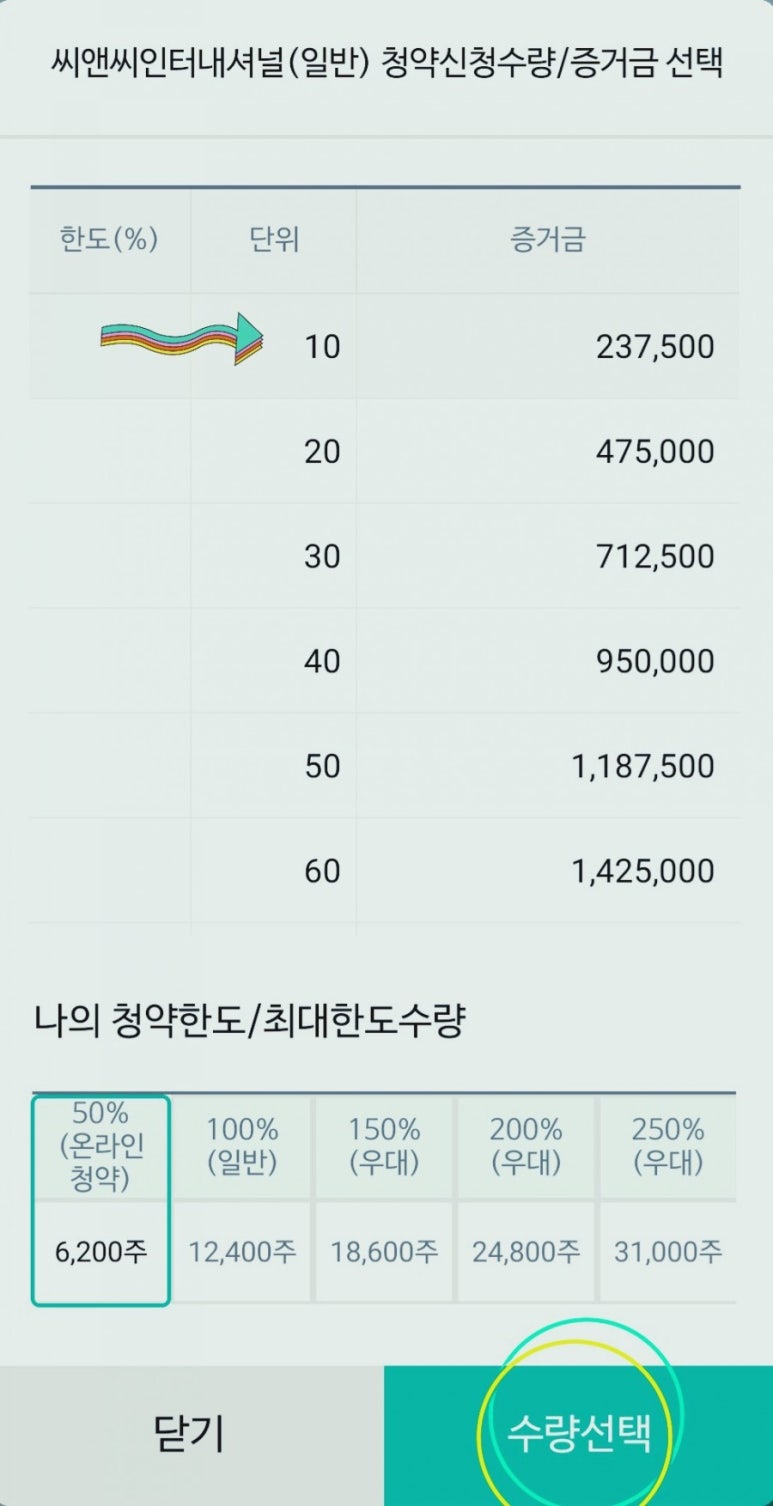Viewport: 773px width, 1506px height.
Task: Select the 10 unit row
Action: point(385,346)
